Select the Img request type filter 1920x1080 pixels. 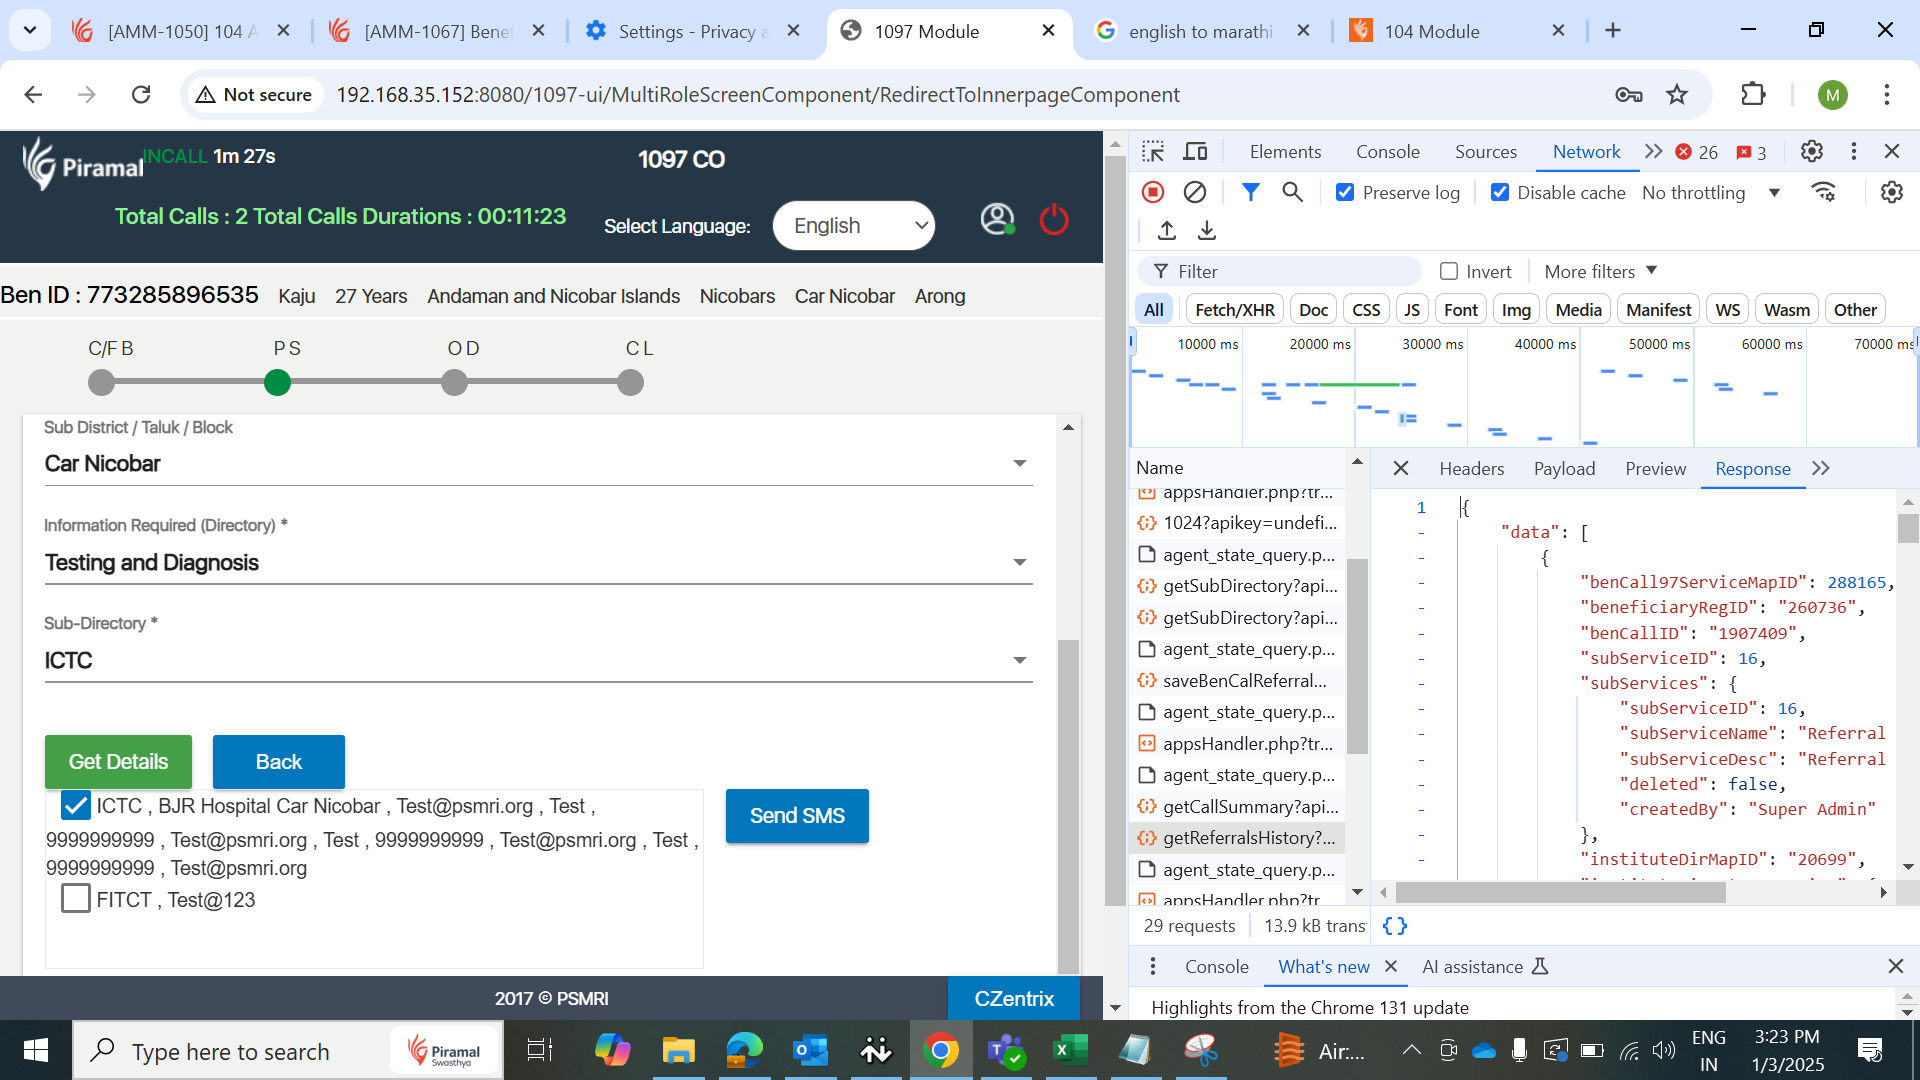point(1516,310)
